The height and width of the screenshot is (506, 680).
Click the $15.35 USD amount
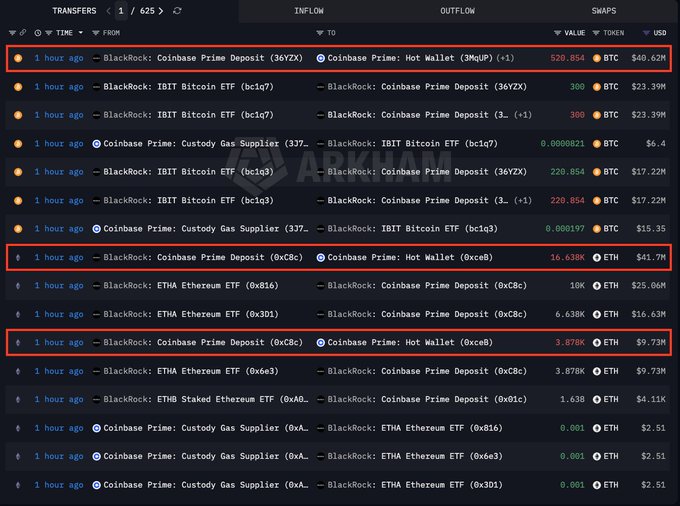click(x=651, y=229)
